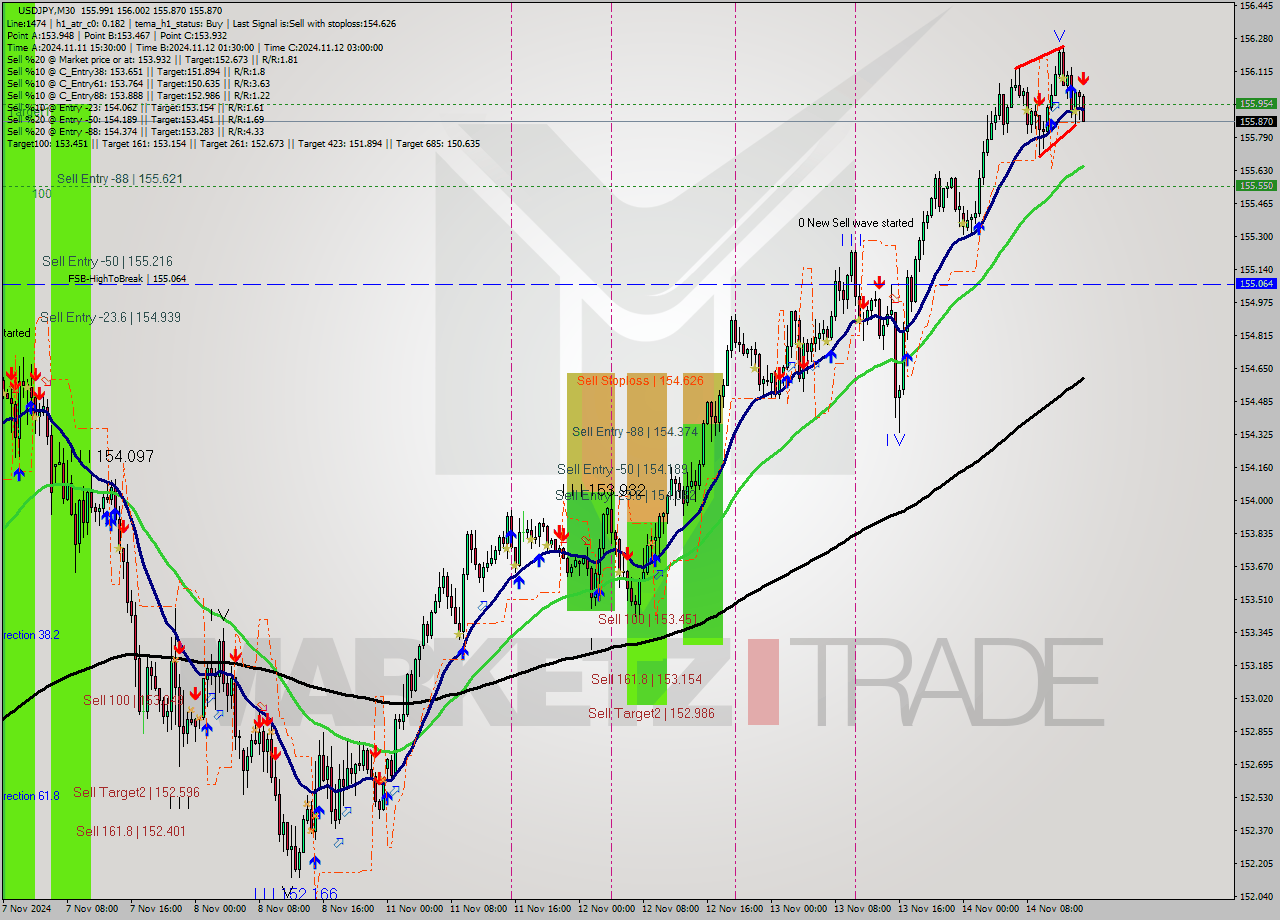This screenshot has height=920, width=1280.
Task: Click the 'Line:1474 | h1_atr_c0: 0.182' info row
Action: click(x=201, y=22)
